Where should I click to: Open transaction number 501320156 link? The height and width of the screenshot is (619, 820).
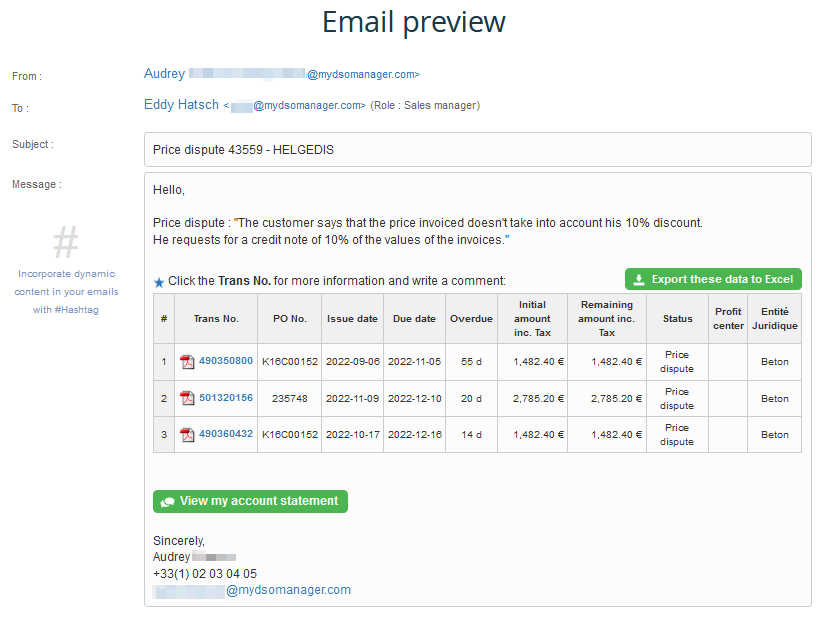click(226, 398)
